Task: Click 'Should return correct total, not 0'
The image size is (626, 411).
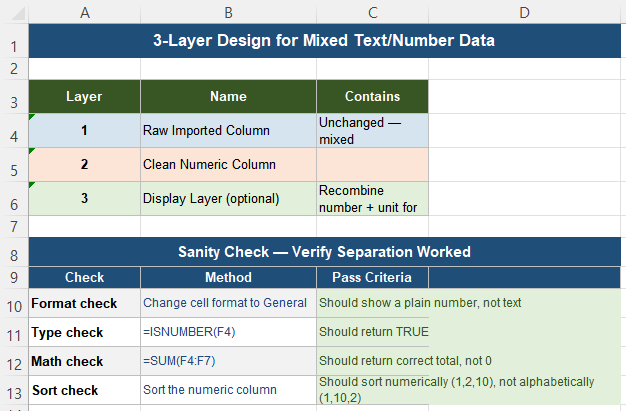Action: (x=405, y=361)
